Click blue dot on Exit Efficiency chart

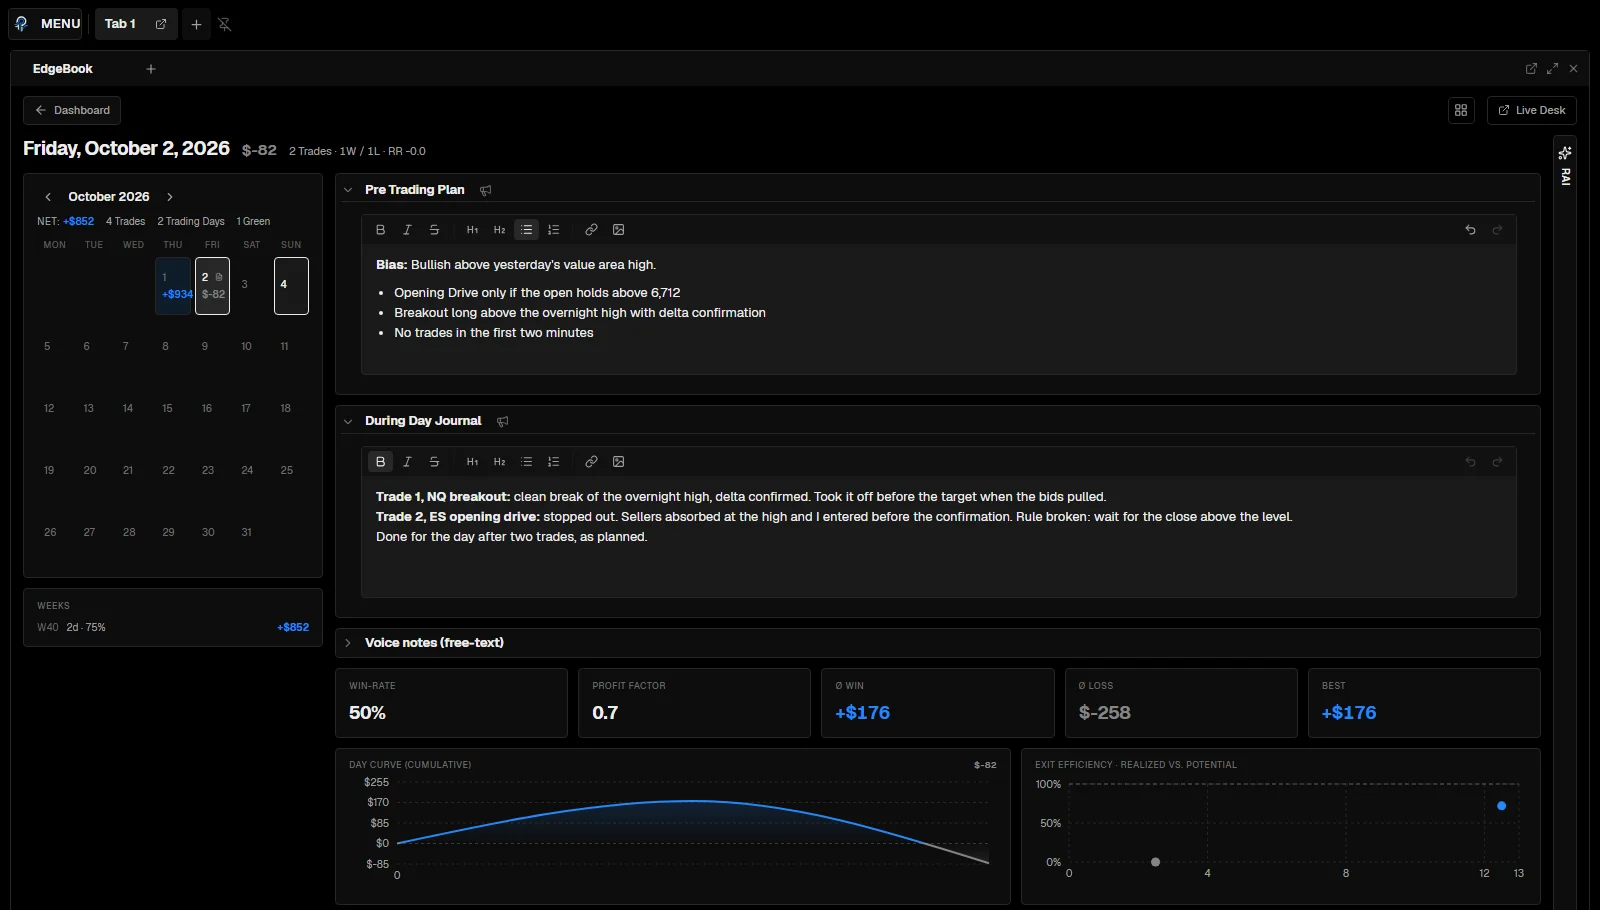tap(1501, 806)
